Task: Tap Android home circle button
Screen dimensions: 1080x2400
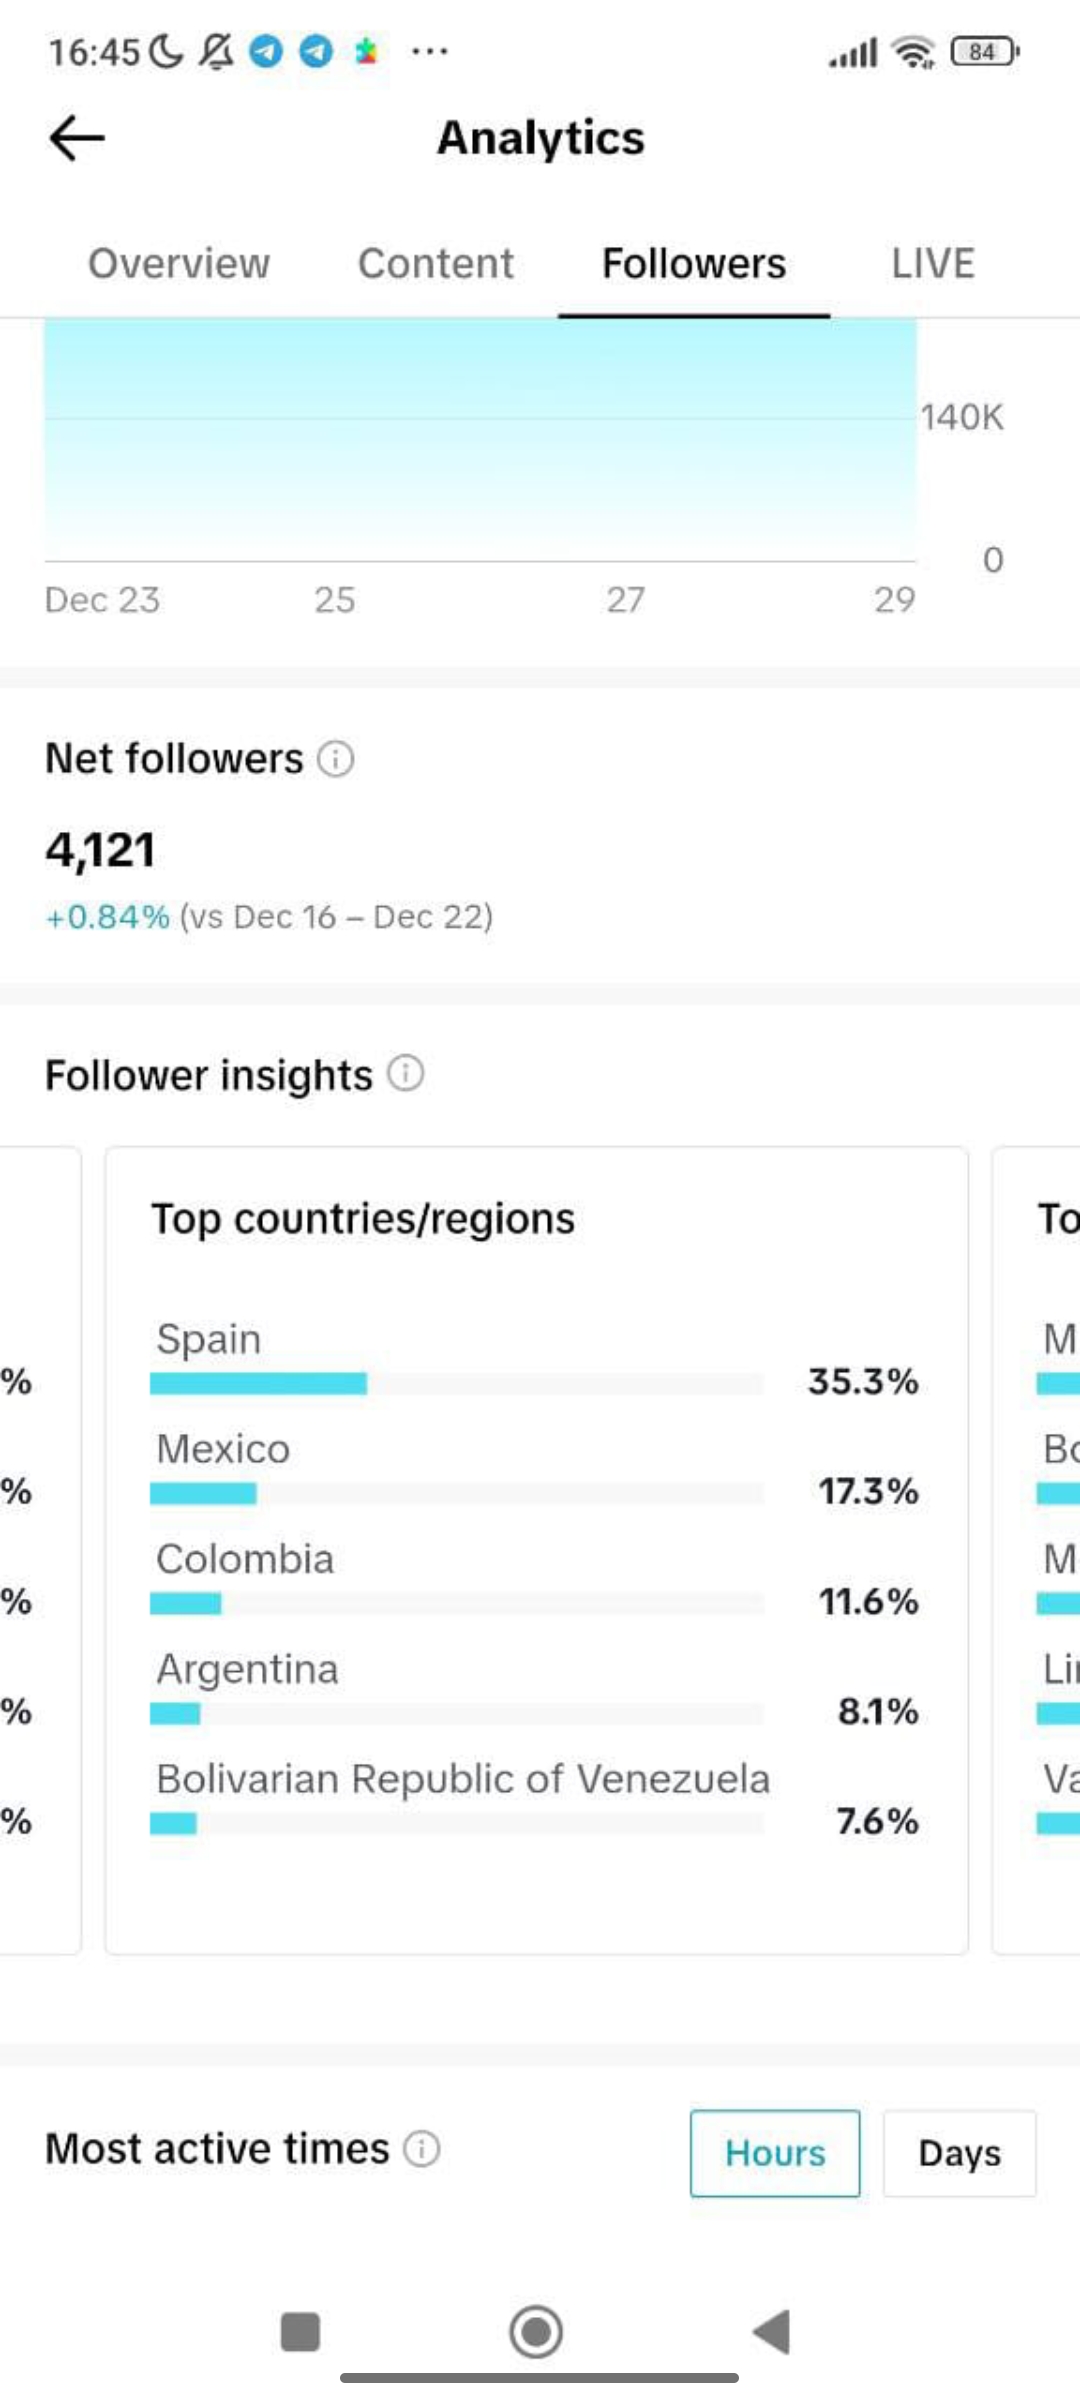Action: [x=536, y=2332]
